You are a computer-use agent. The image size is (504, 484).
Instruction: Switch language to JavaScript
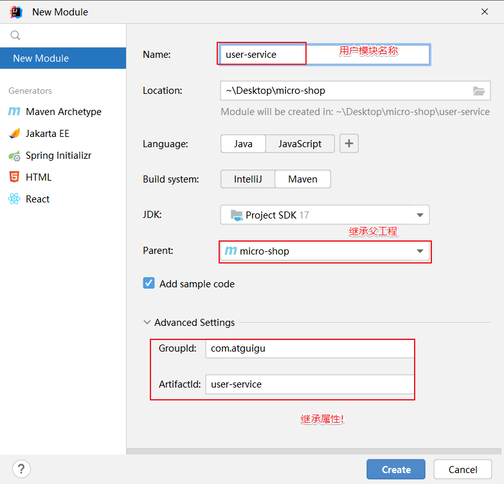(300, 144)
